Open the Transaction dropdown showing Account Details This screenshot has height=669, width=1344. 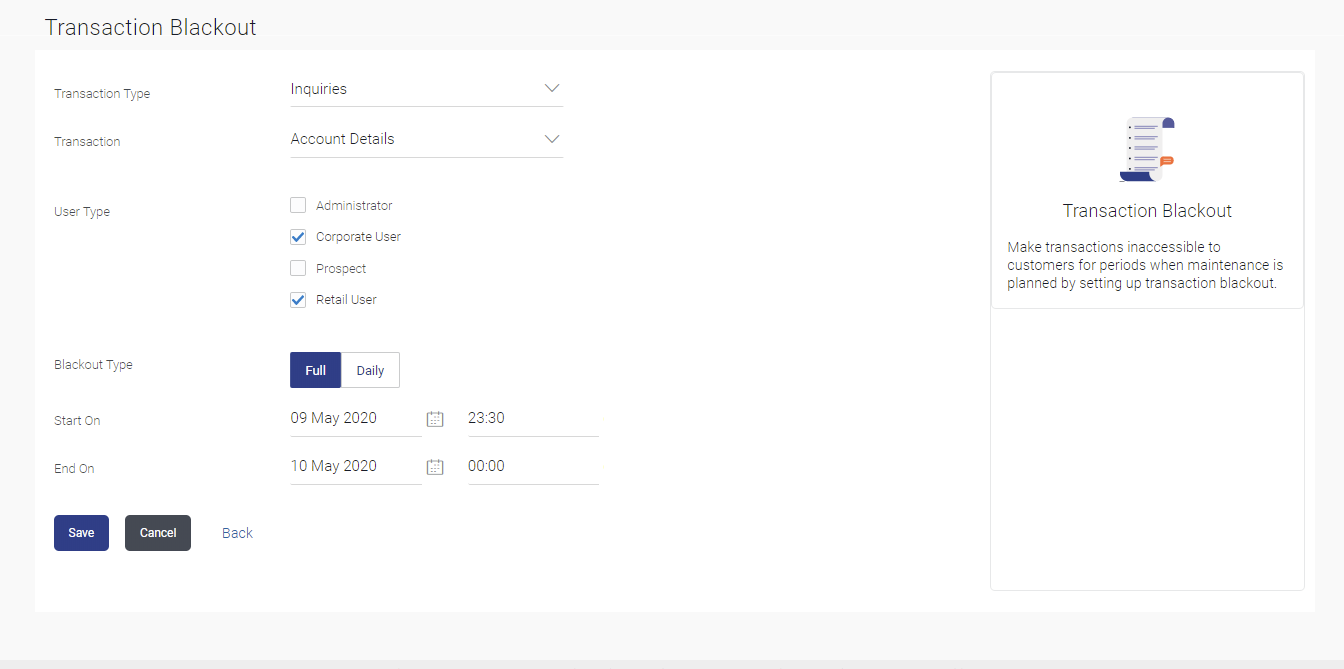coord(426,139)
